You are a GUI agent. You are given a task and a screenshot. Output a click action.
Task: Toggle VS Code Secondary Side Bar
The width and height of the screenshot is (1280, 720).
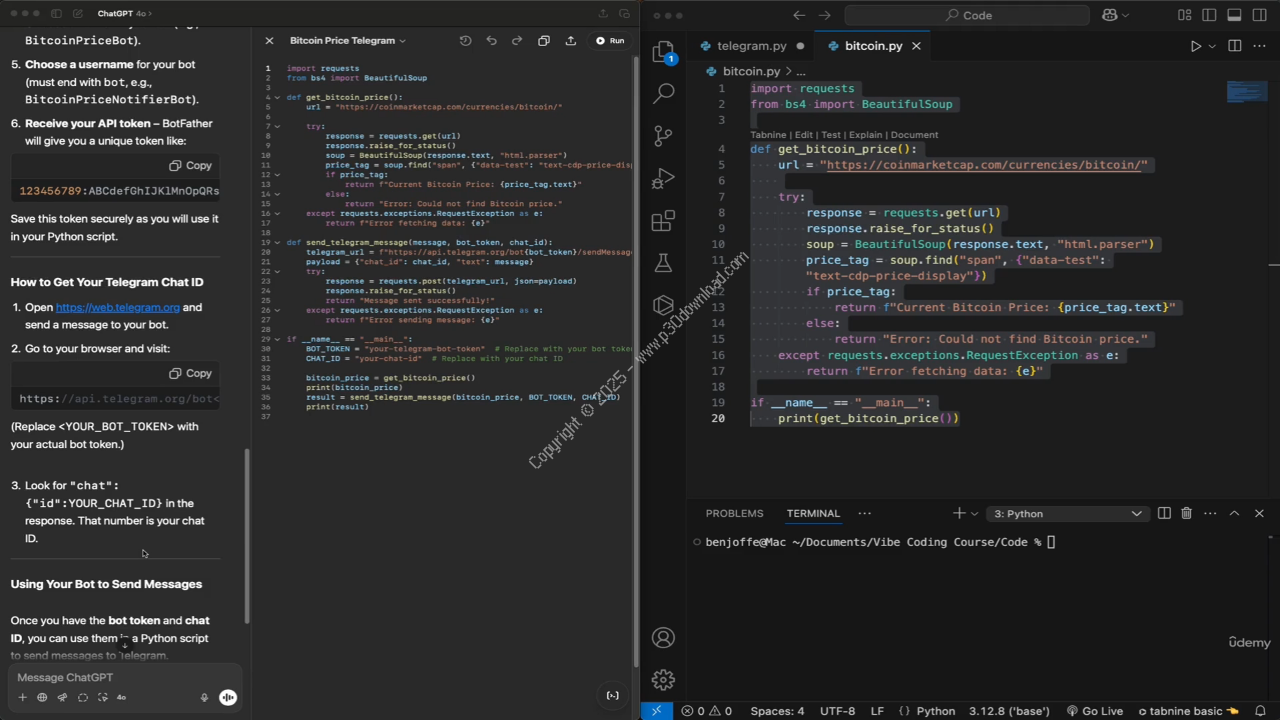coord(1259,15)
